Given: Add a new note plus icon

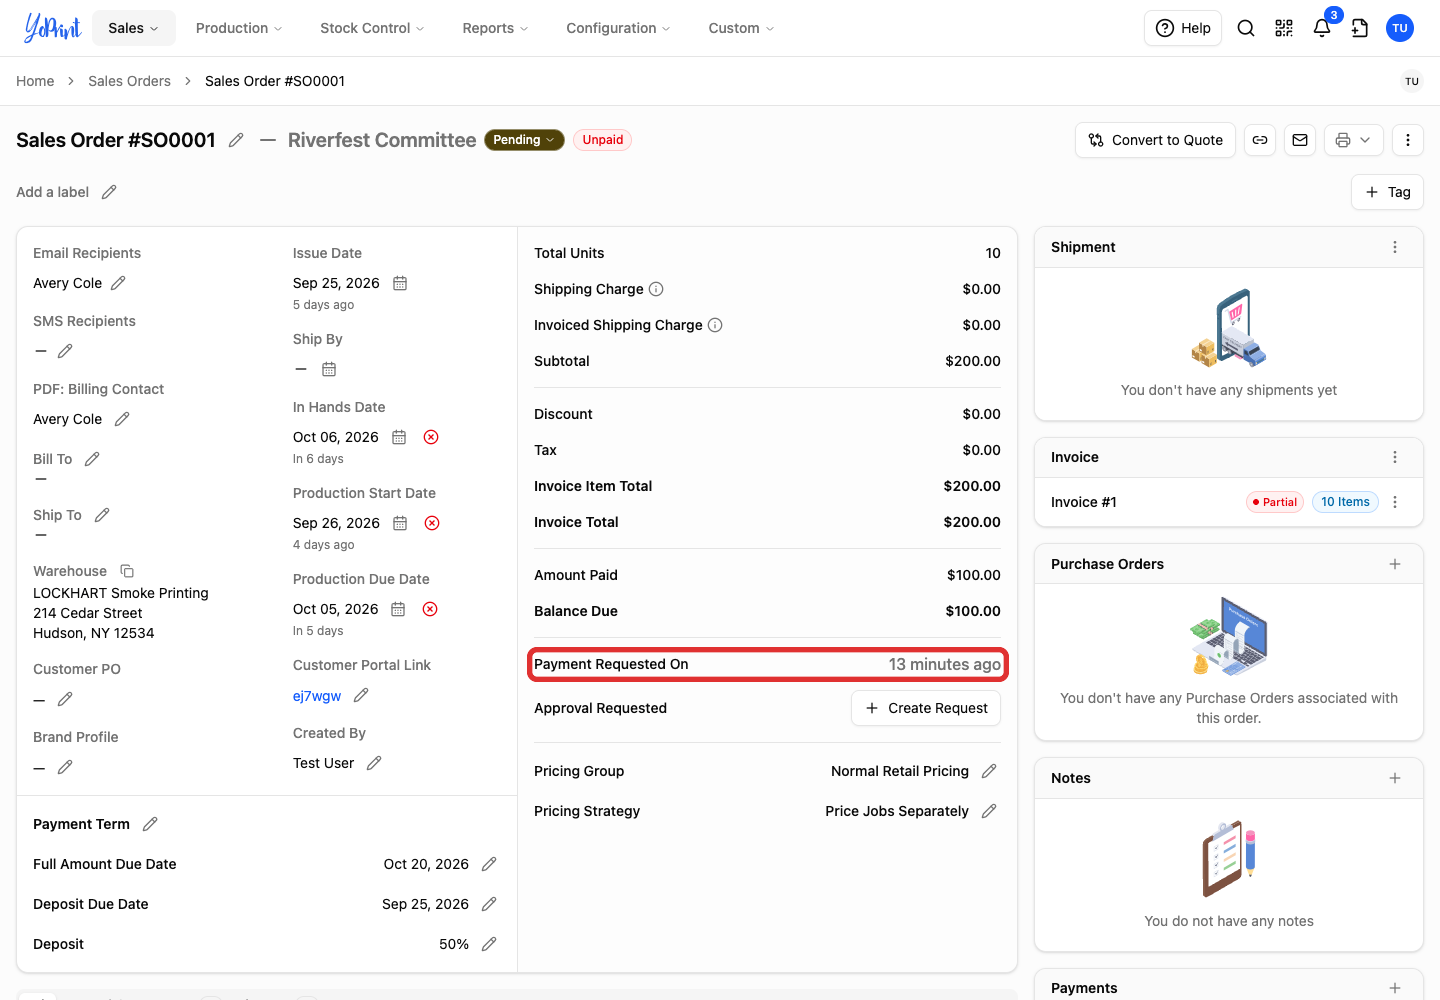Looking at the screenshot, I should click(1395, 778).
